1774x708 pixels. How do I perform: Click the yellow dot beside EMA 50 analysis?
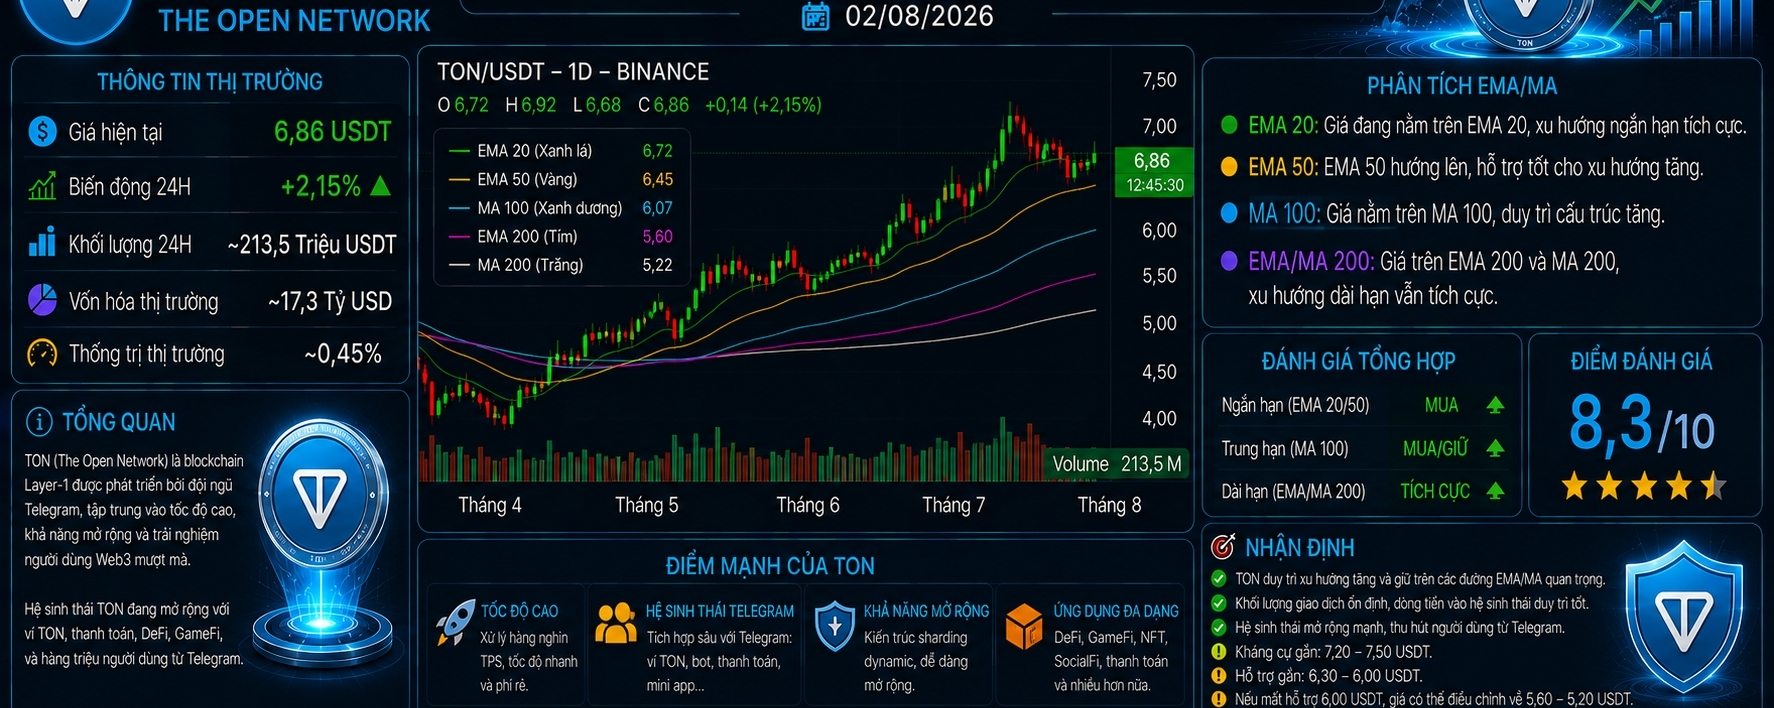point(1229,167)
